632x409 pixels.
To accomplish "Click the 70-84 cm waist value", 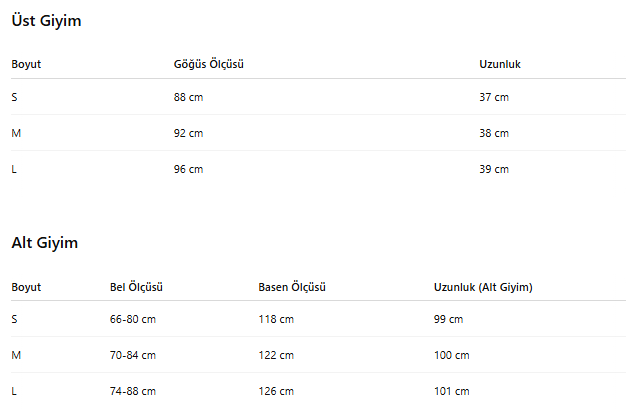I will [x=133, y=355].
